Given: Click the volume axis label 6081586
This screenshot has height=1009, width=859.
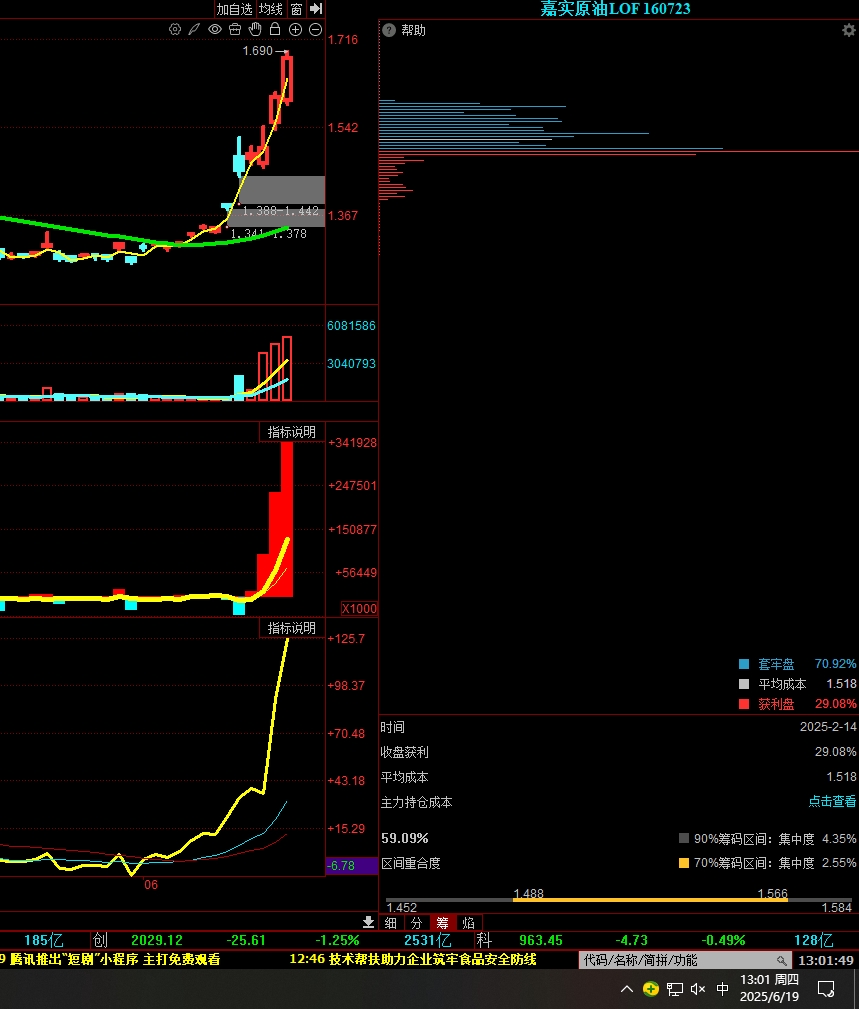Looking at the screenshot, I should [351, 326].
